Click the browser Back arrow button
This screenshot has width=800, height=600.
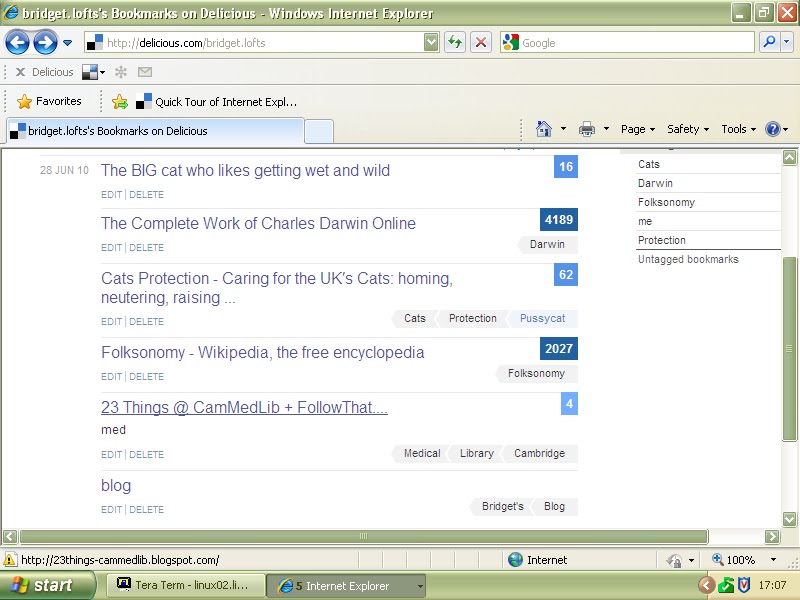point(17,42)
